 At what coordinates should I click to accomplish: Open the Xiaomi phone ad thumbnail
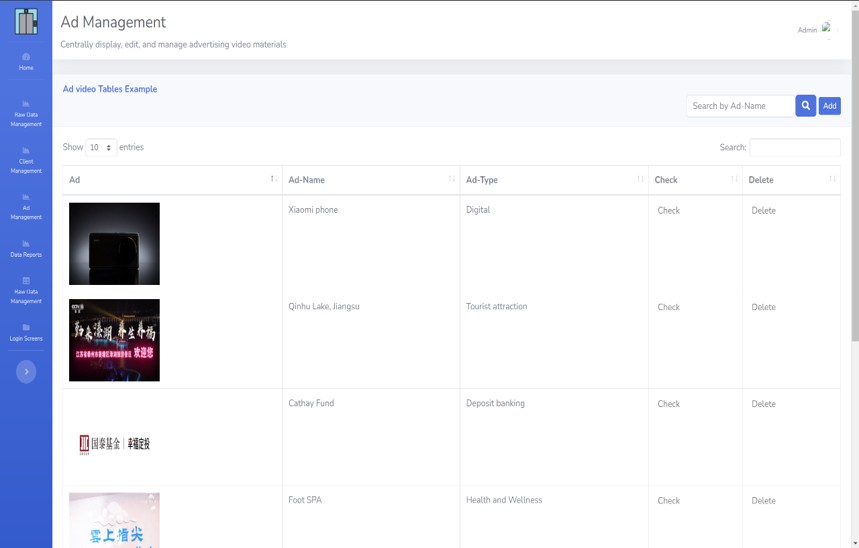(x=114, y=243)
